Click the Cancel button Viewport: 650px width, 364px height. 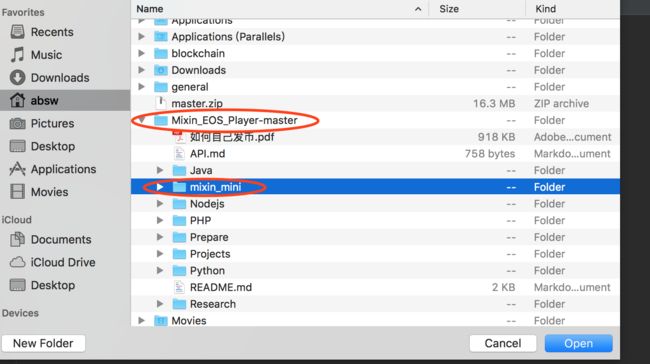click(503, 343)
